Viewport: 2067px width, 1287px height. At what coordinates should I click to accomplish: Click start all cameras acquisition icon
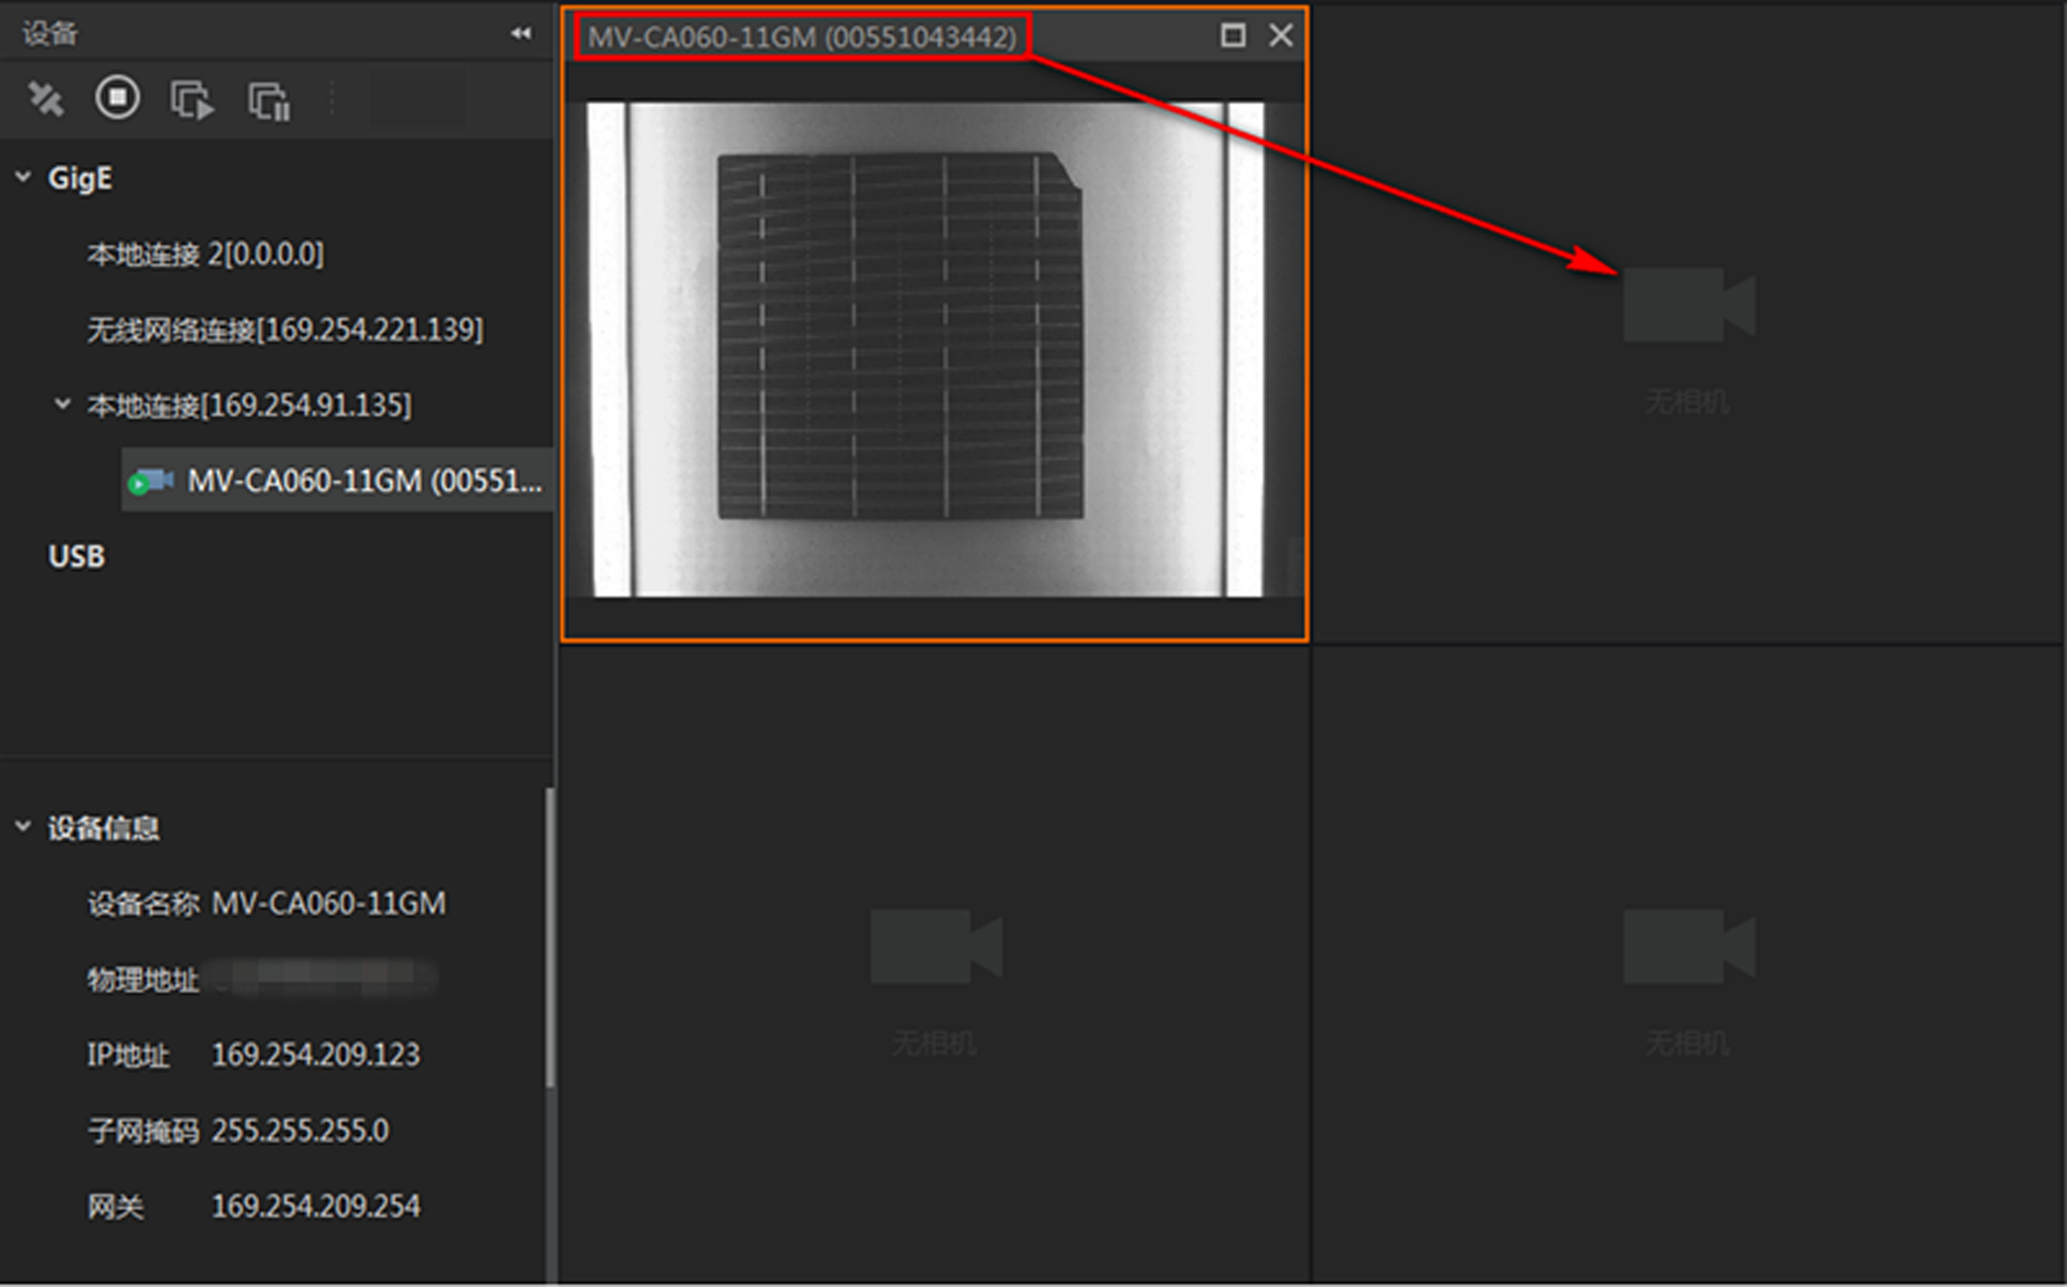pyautogui.click(x=192, y=100)
